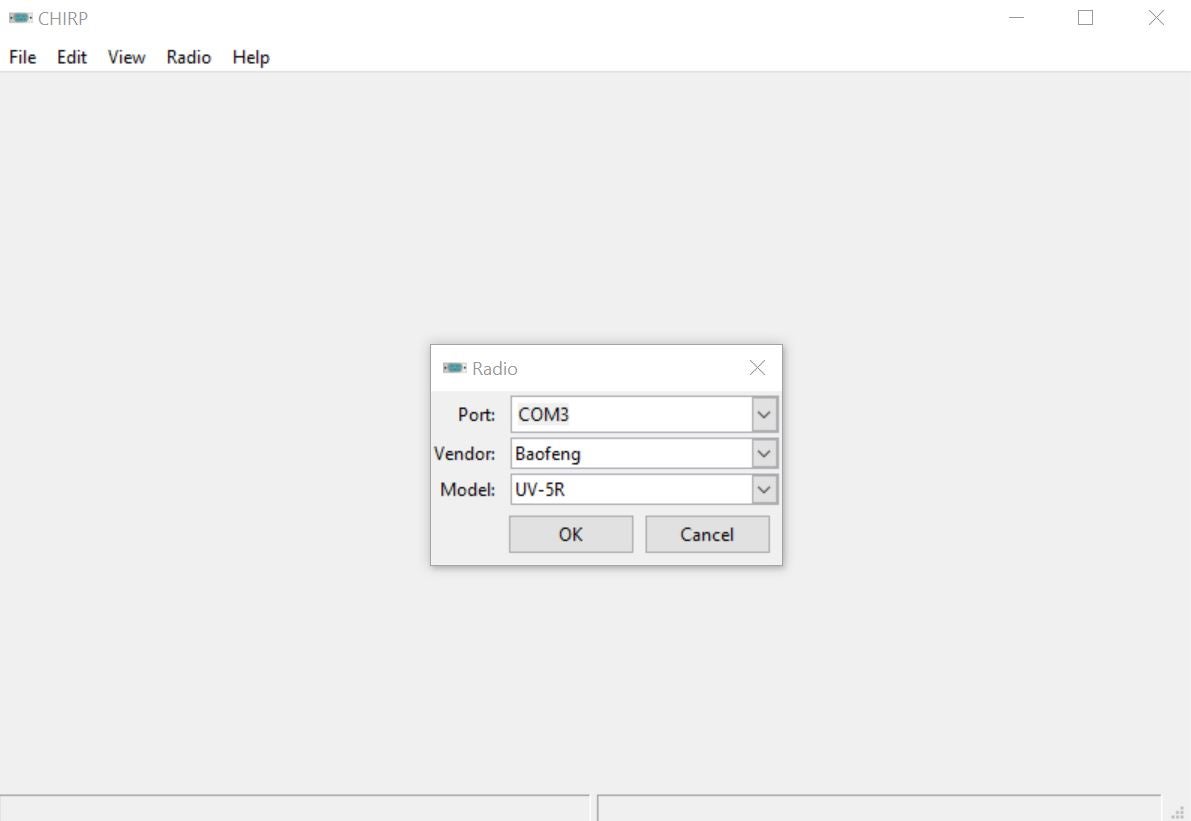Image resolution: width=1191 pixels, height=821 pixels.
Task: Open the Edit menu
Action: [x=72, y=57]
